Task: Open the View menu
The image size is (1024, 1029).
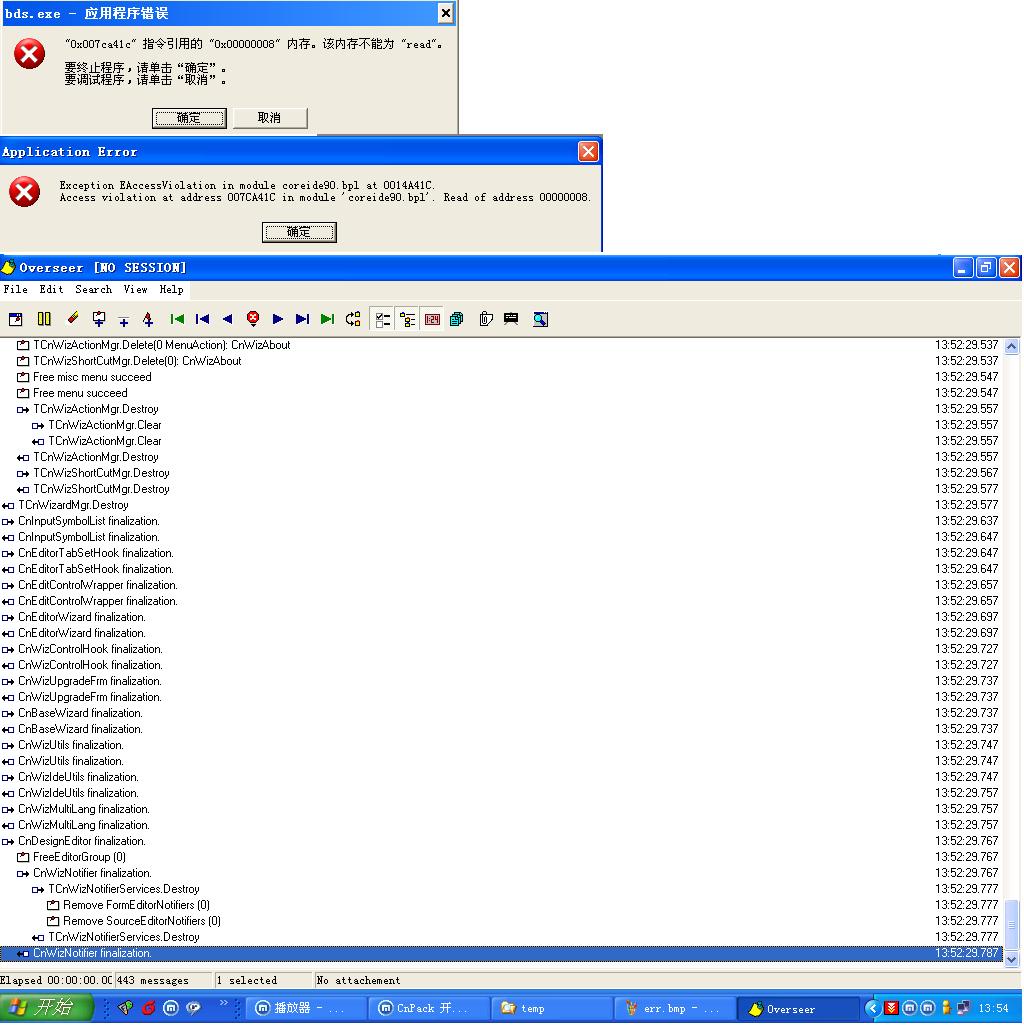Action: pos(135,289)
